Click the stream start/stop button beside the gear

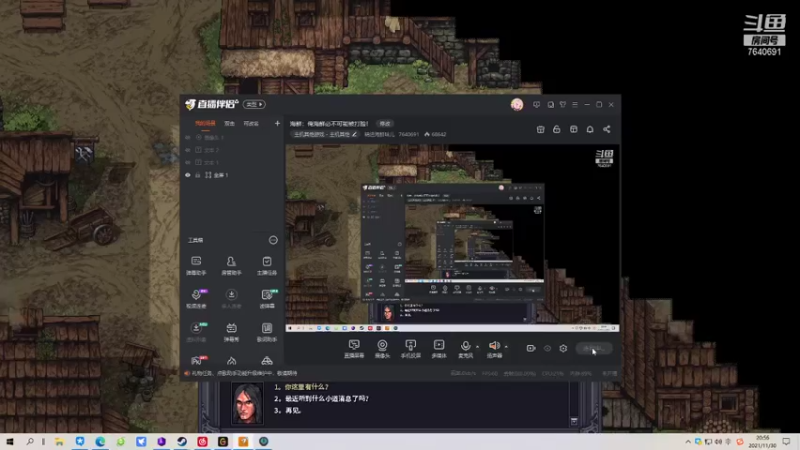pos(594,348)
